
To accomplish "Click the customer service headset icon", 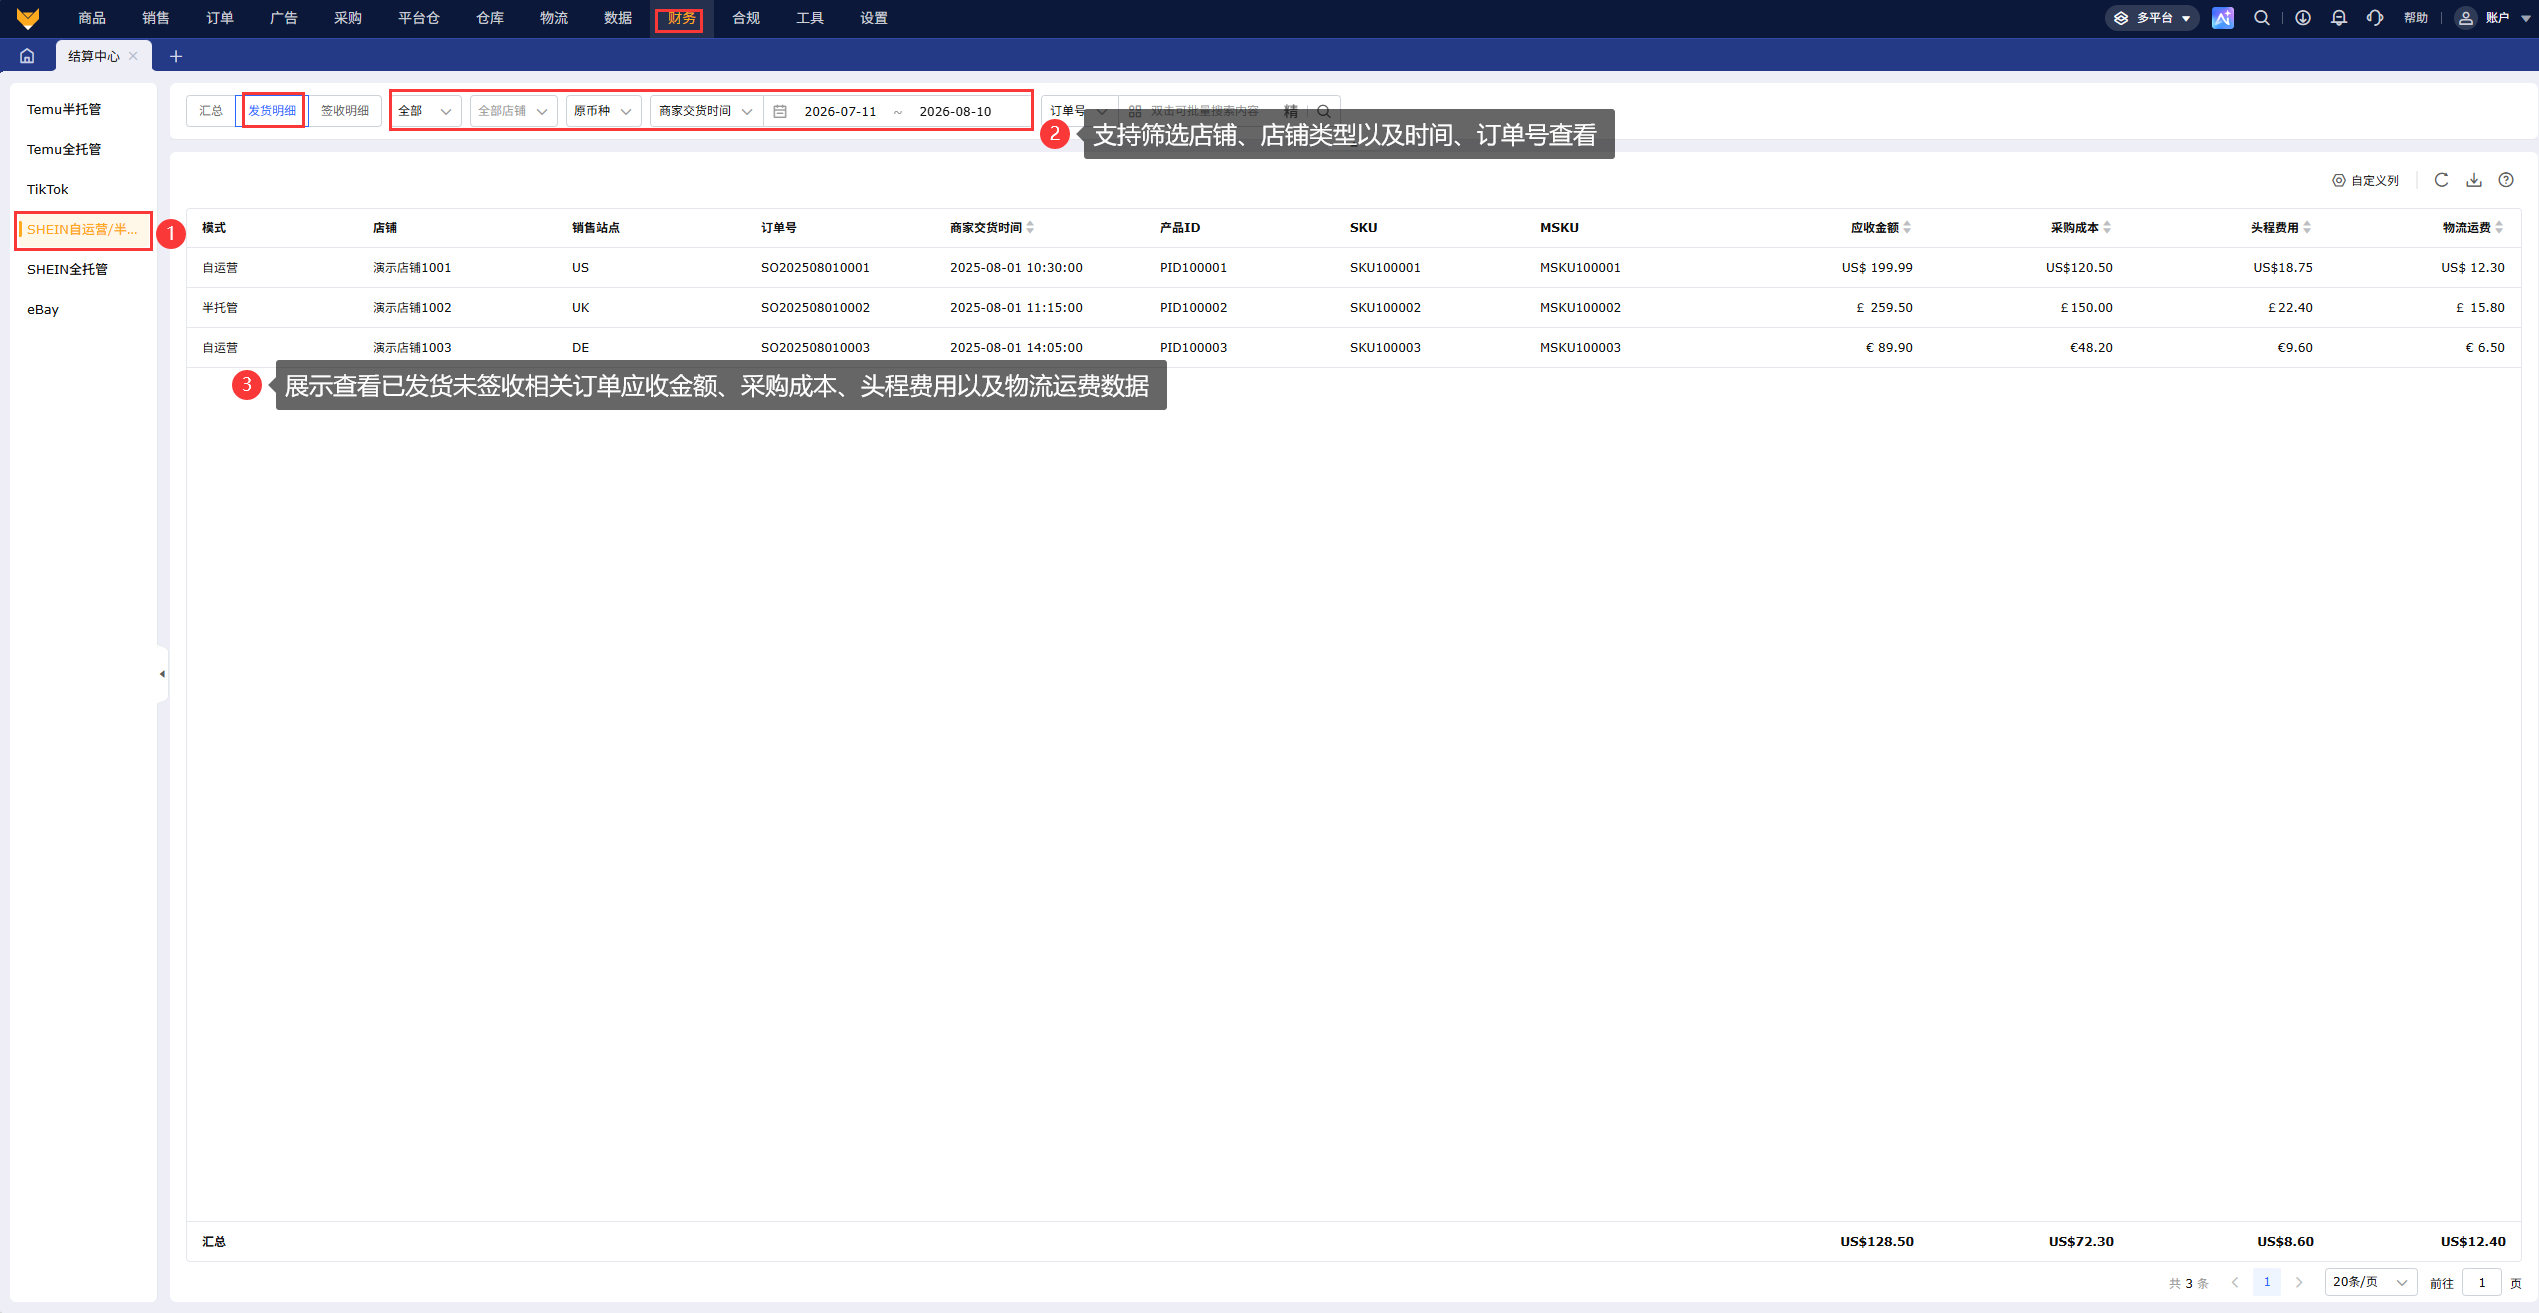I will 2374,18.
